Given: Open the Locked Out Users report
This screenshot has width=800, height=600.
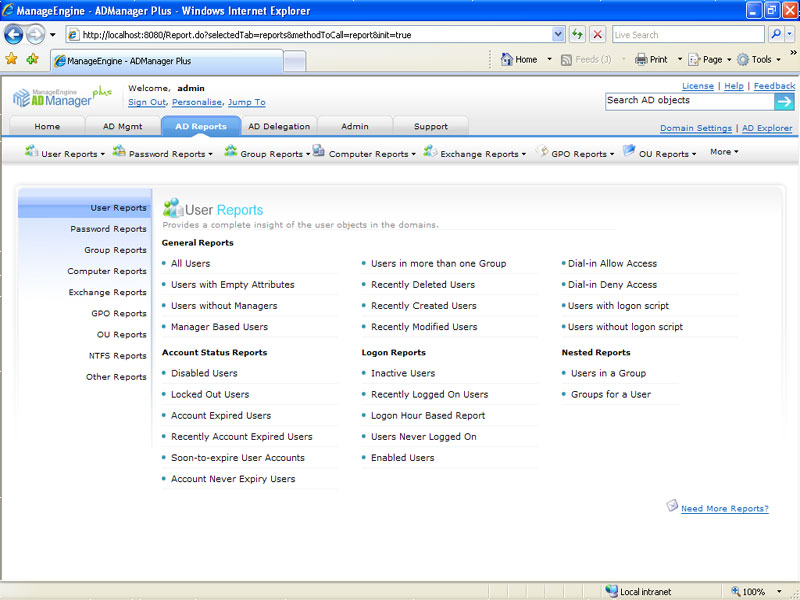Looking at the screenshot, I should point(210,394).
